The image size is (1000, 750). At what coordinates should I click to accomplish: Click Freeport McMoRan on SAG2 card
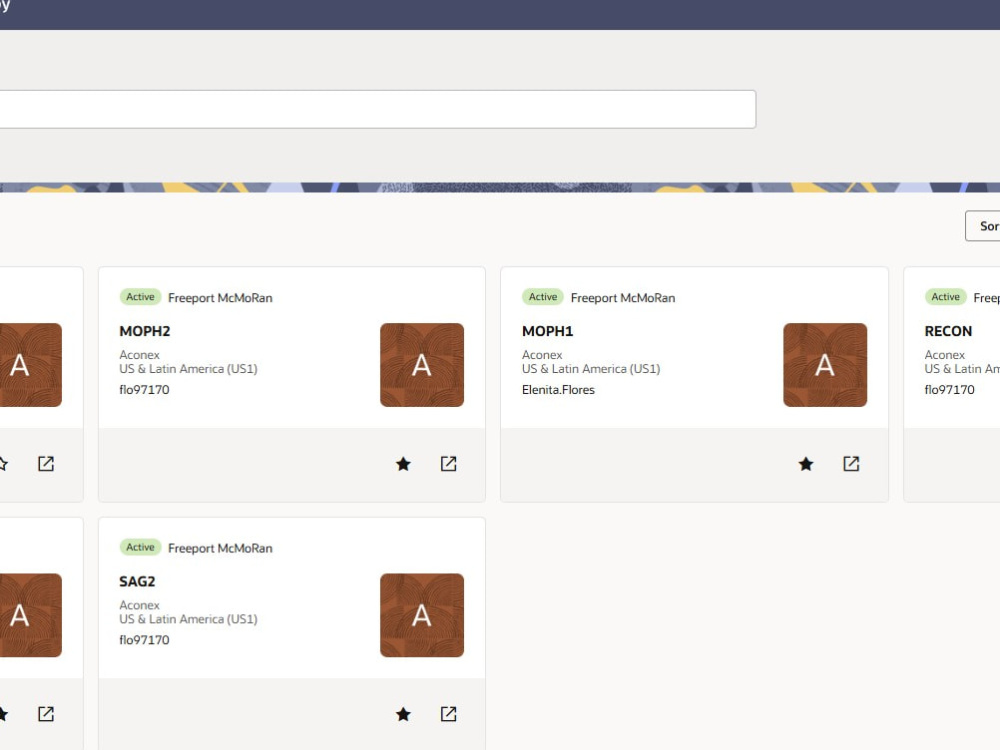(x=220, y=548)
